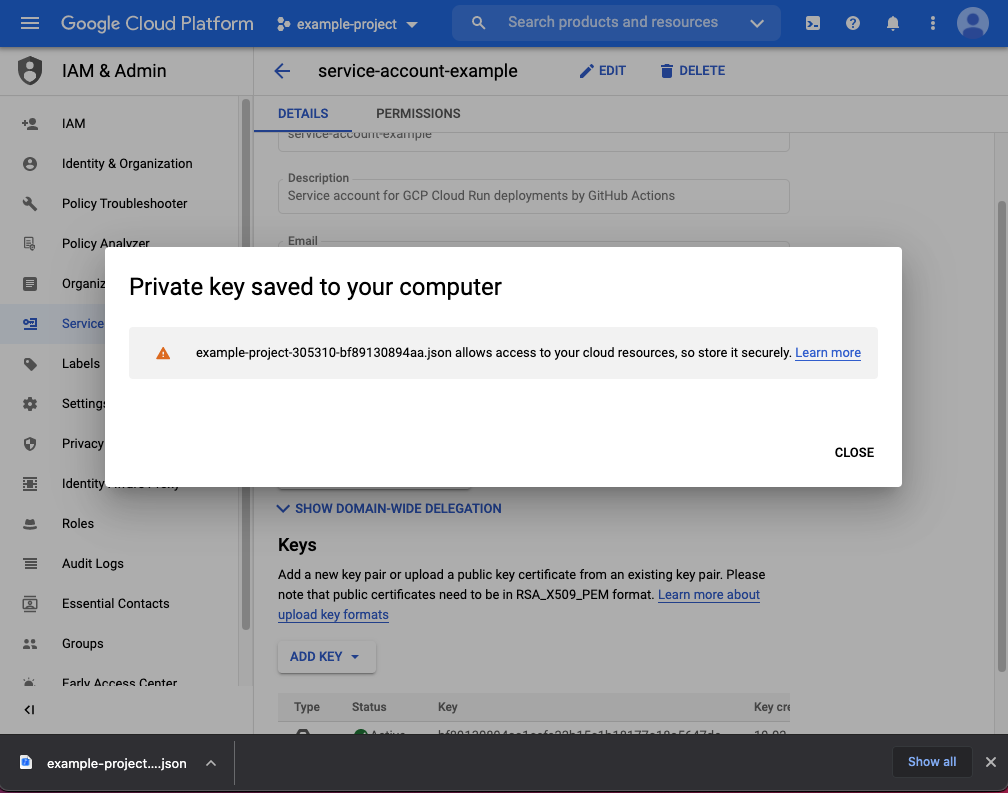Click Show all downloads

click(932, 762)
